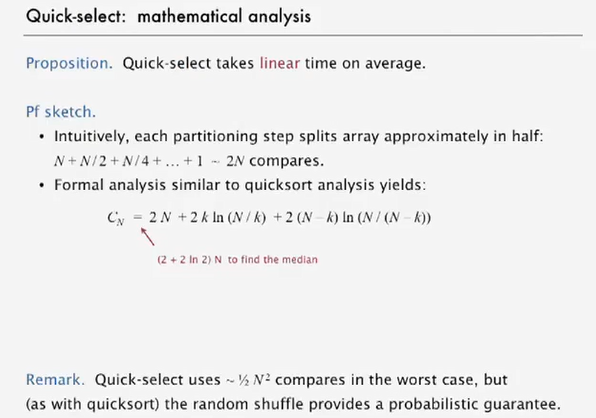Click the 'C_N' symbol in the formula

tap(116, 218)
